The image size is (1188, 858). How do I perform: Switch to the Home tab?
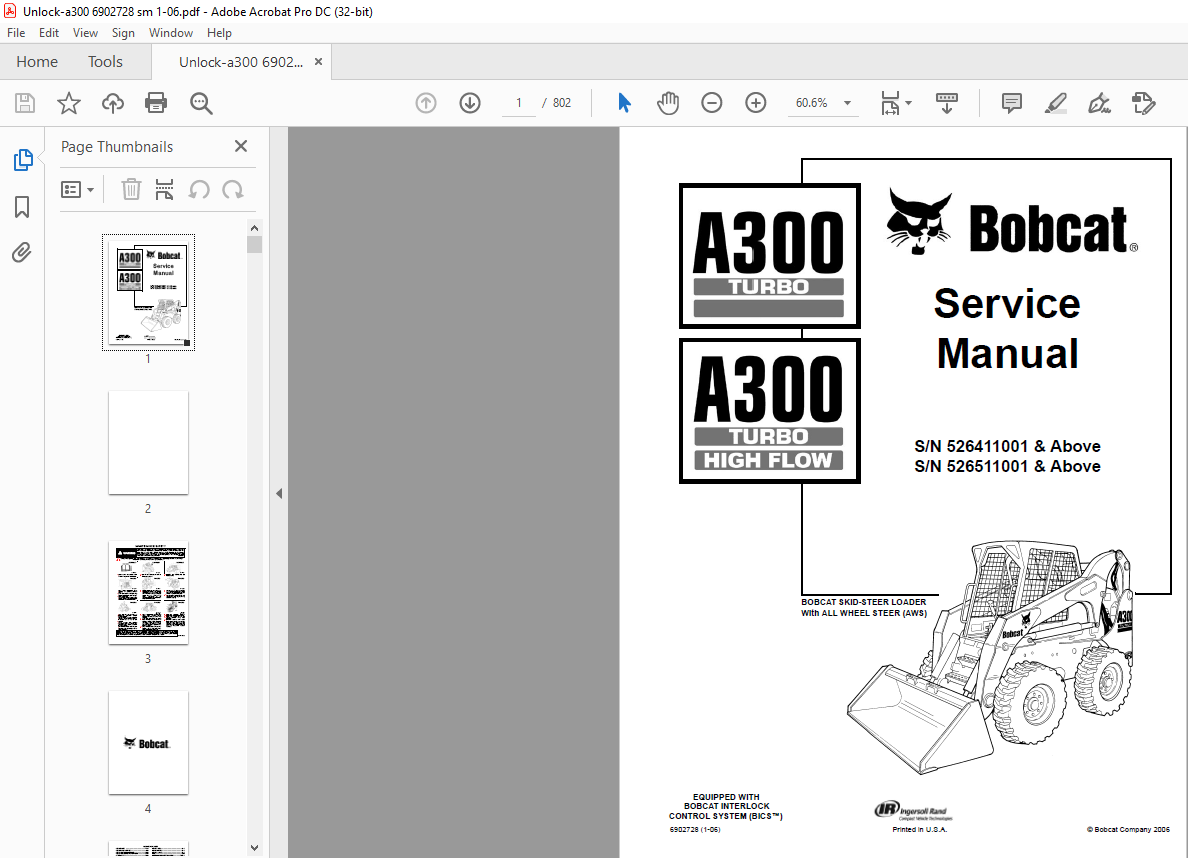click(x=37, y=62)
